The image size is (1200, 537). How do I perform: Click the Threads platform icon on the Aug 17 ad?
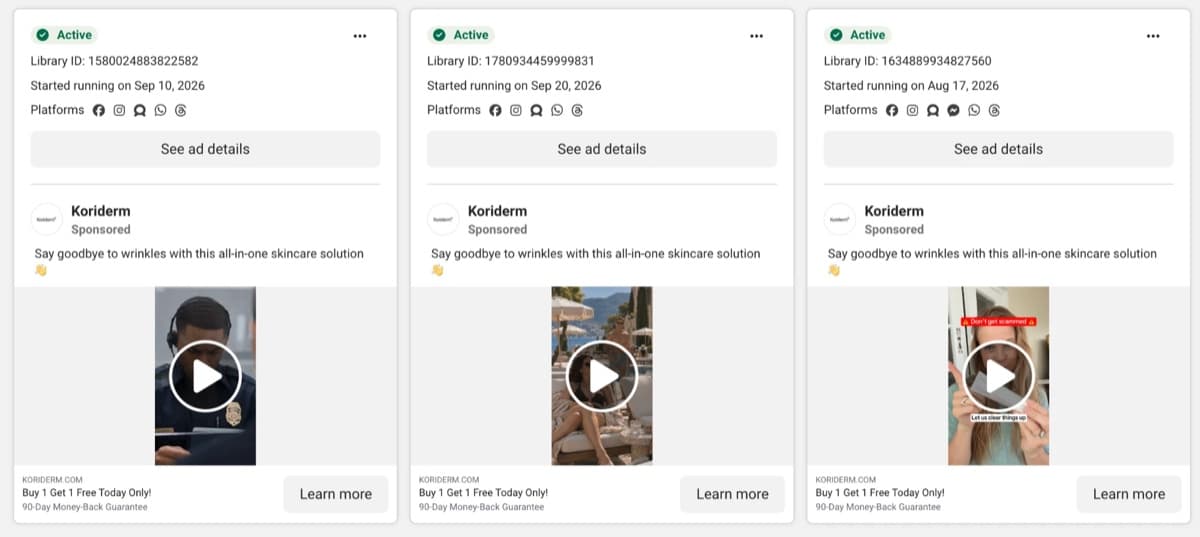click(x=994, y=110)
